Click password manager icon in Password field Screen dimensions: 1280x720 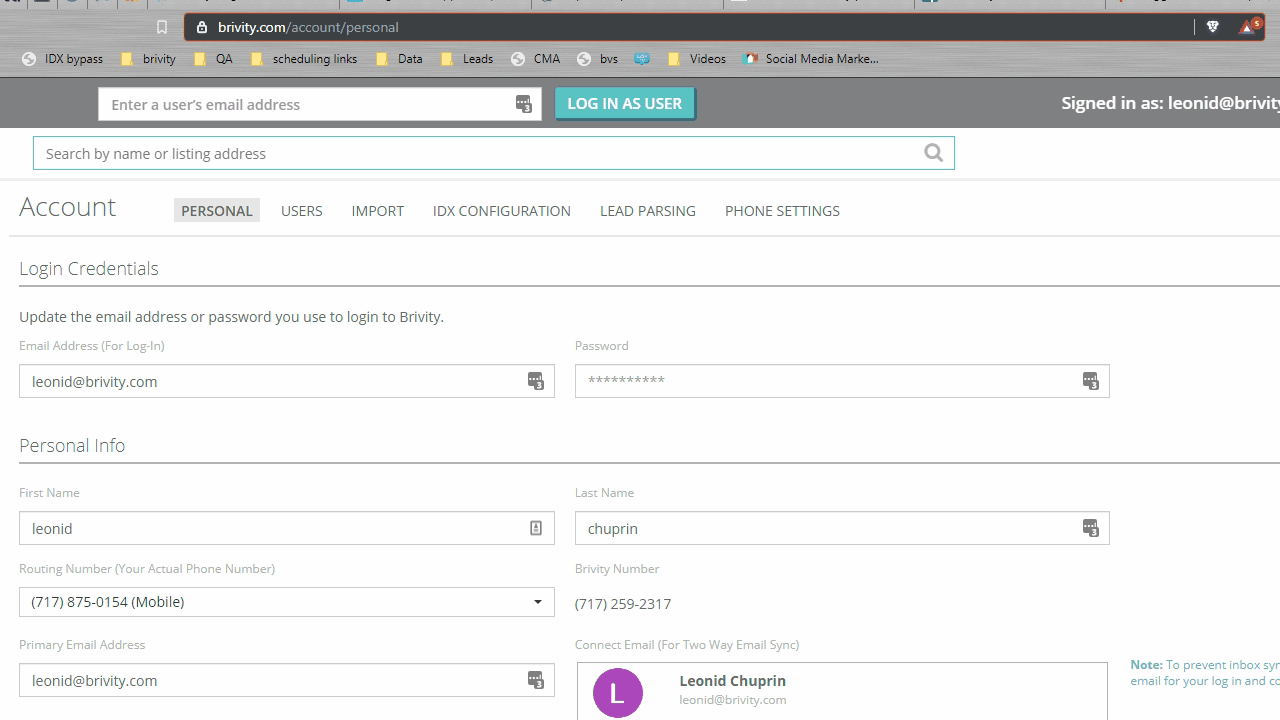point(1091,381)
